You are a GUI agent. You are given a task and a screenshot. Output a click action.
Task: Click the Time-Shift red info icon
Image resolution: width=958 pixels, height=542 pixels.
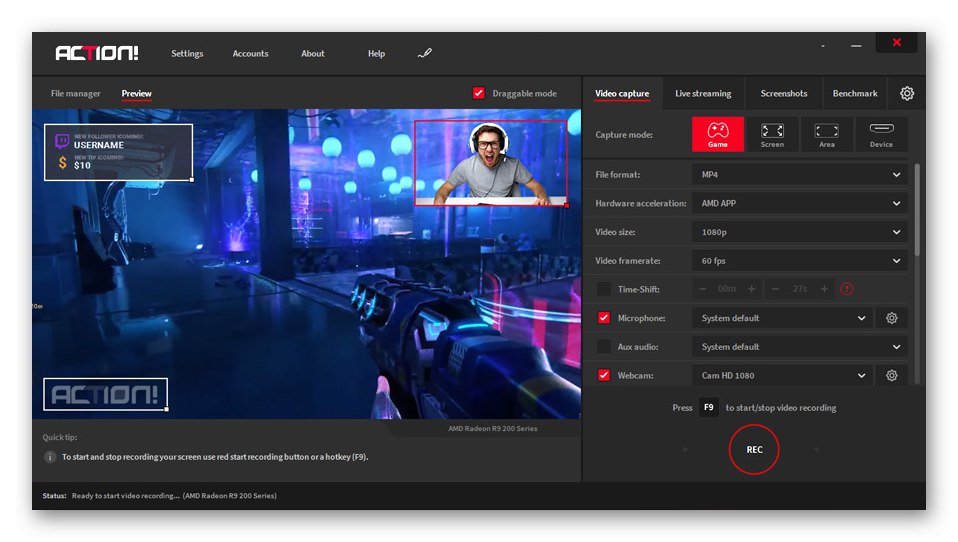(846, 289)
